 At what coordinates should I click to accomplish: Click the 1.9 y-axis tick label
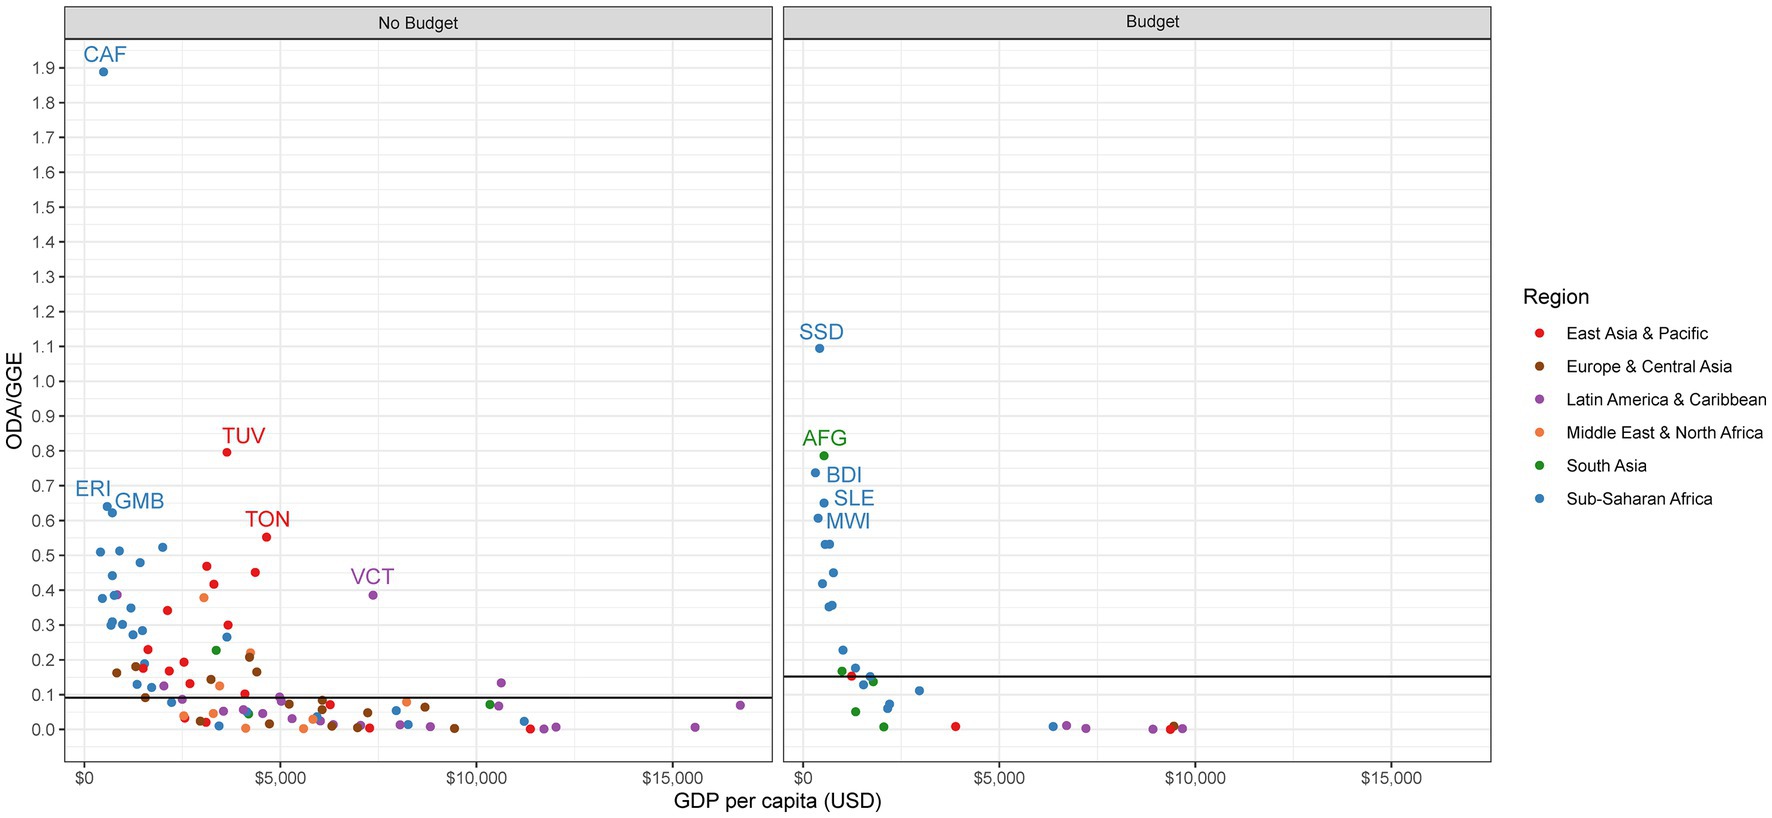[43, 68]
